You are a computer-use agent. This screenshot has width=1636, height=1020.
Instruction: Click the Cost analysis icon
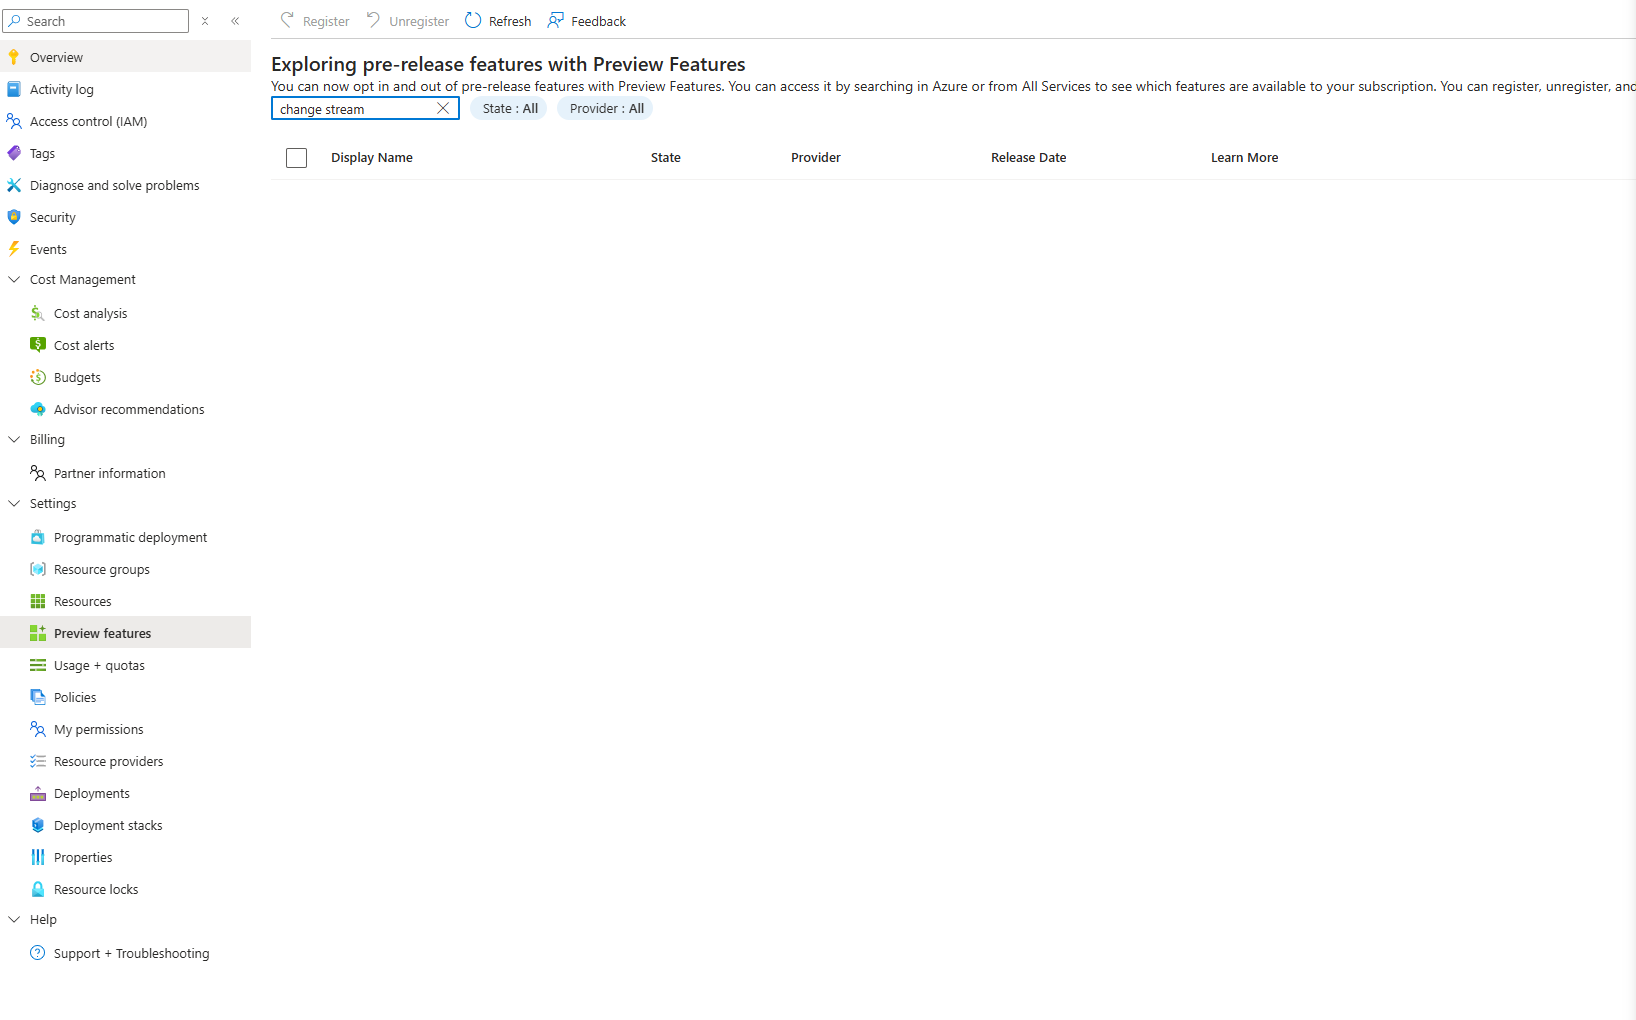38,313
